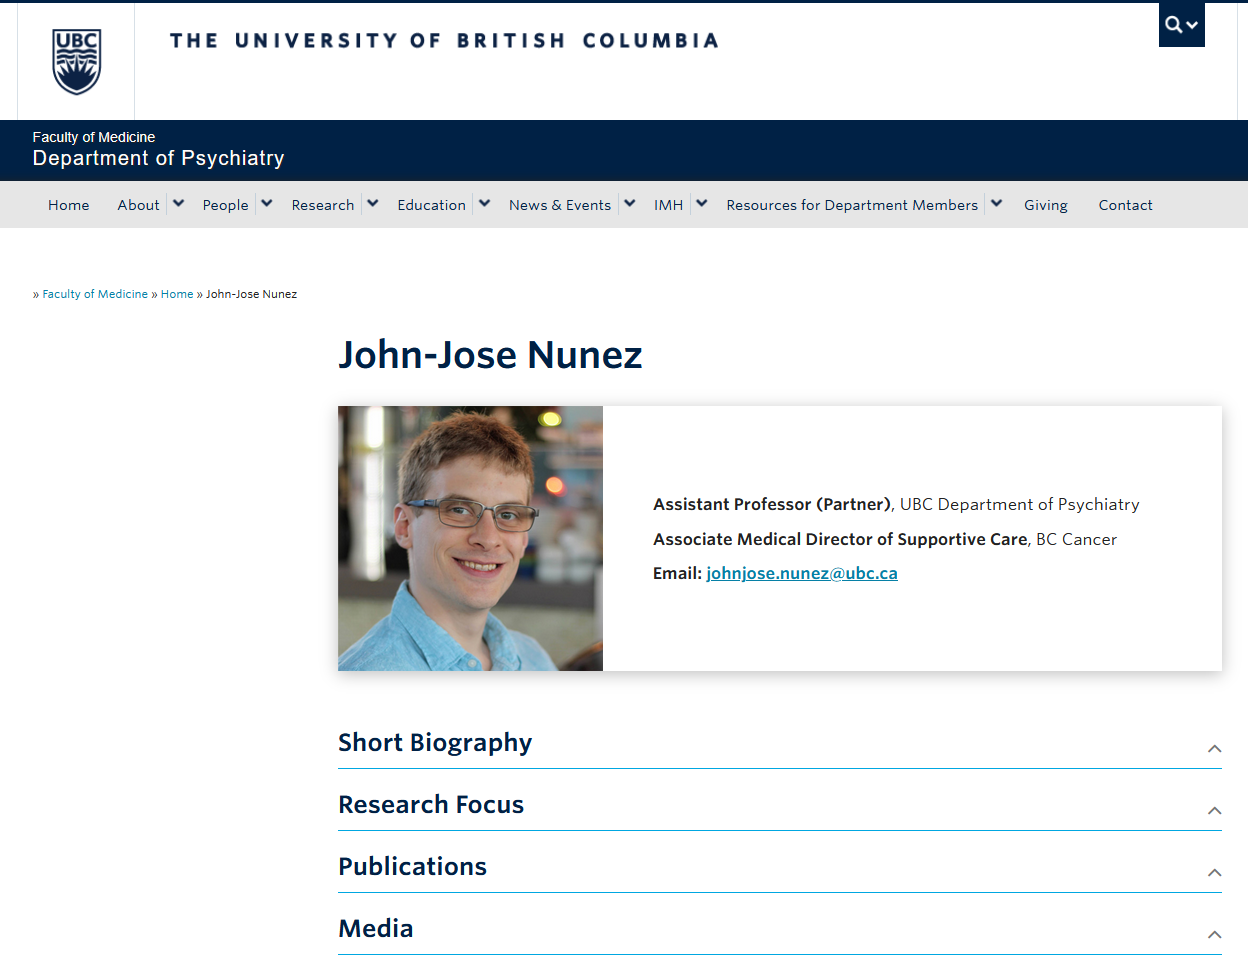Open the About menu item

point(138,205)
